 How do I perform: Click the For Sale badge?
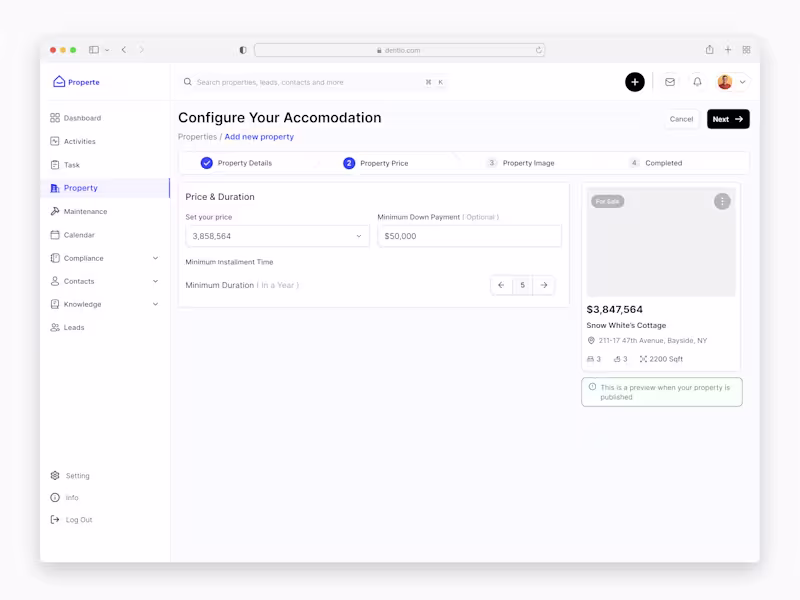click(x=607, y=202)
